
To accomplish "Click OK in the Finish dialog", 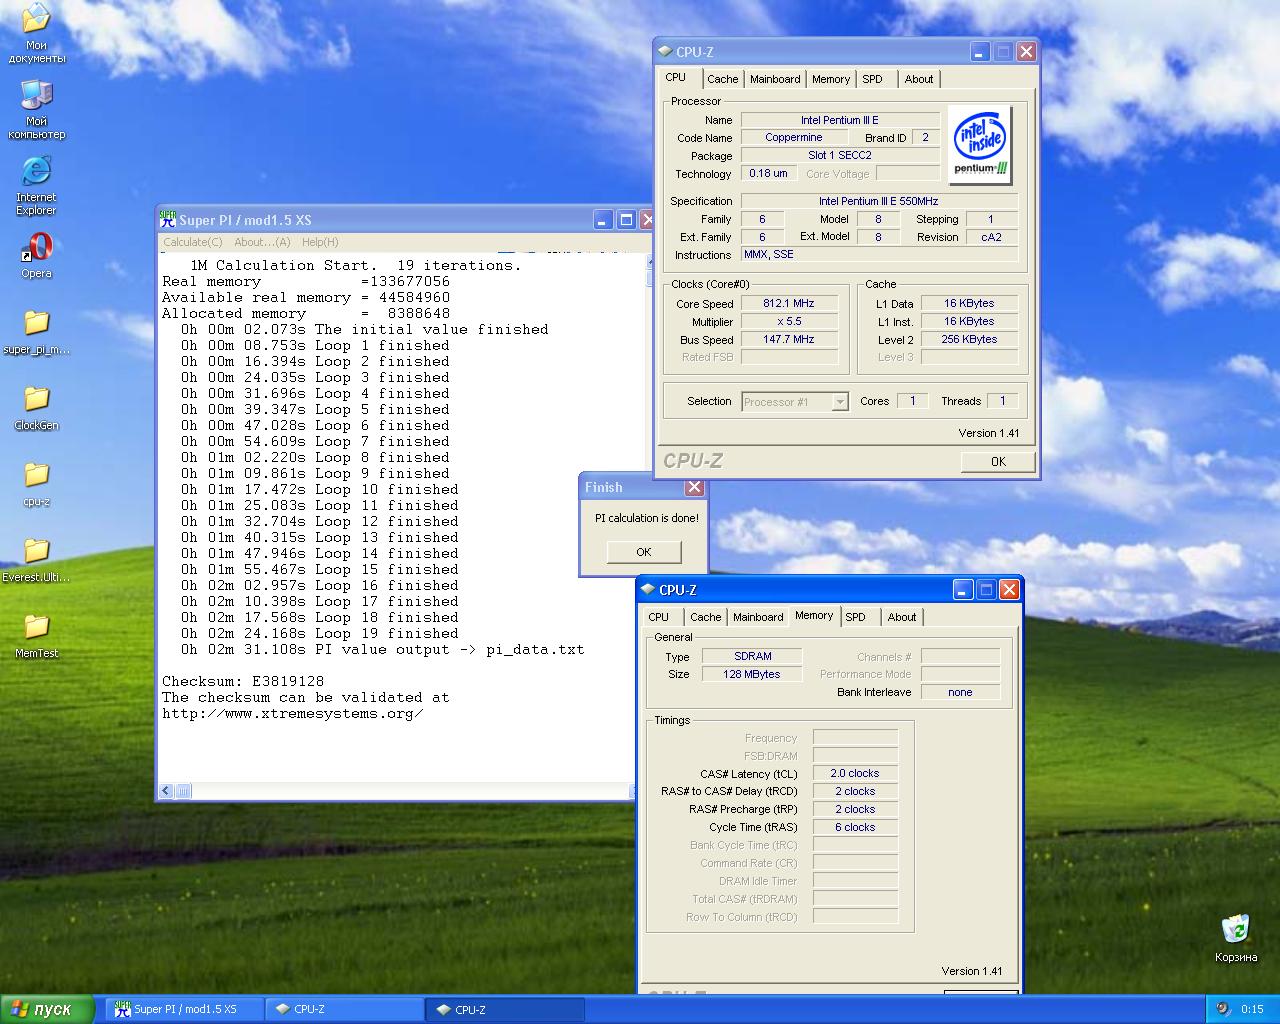I will point(644,552).
